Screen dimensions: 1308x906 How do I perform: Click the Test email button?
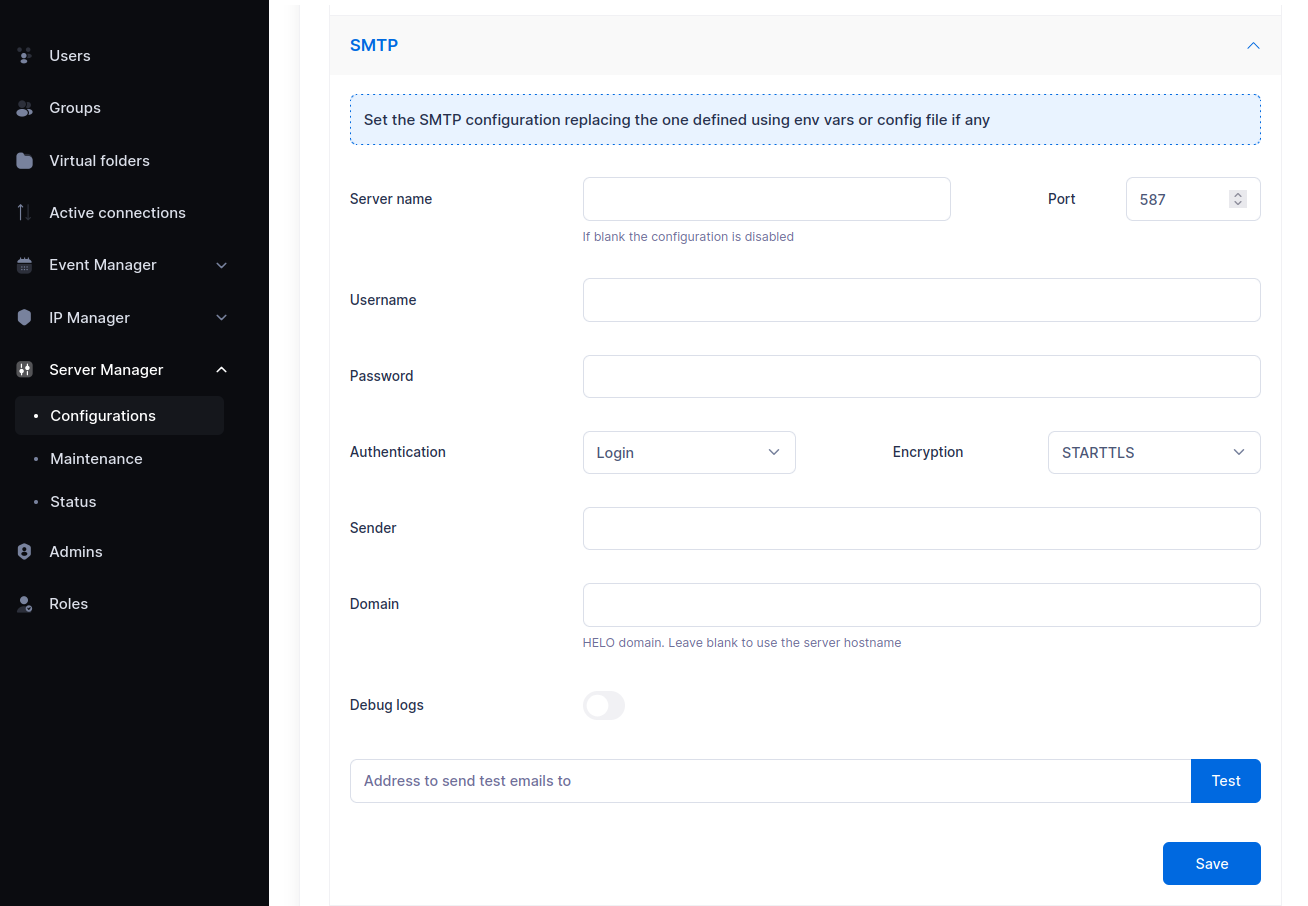coord(1225,781)
